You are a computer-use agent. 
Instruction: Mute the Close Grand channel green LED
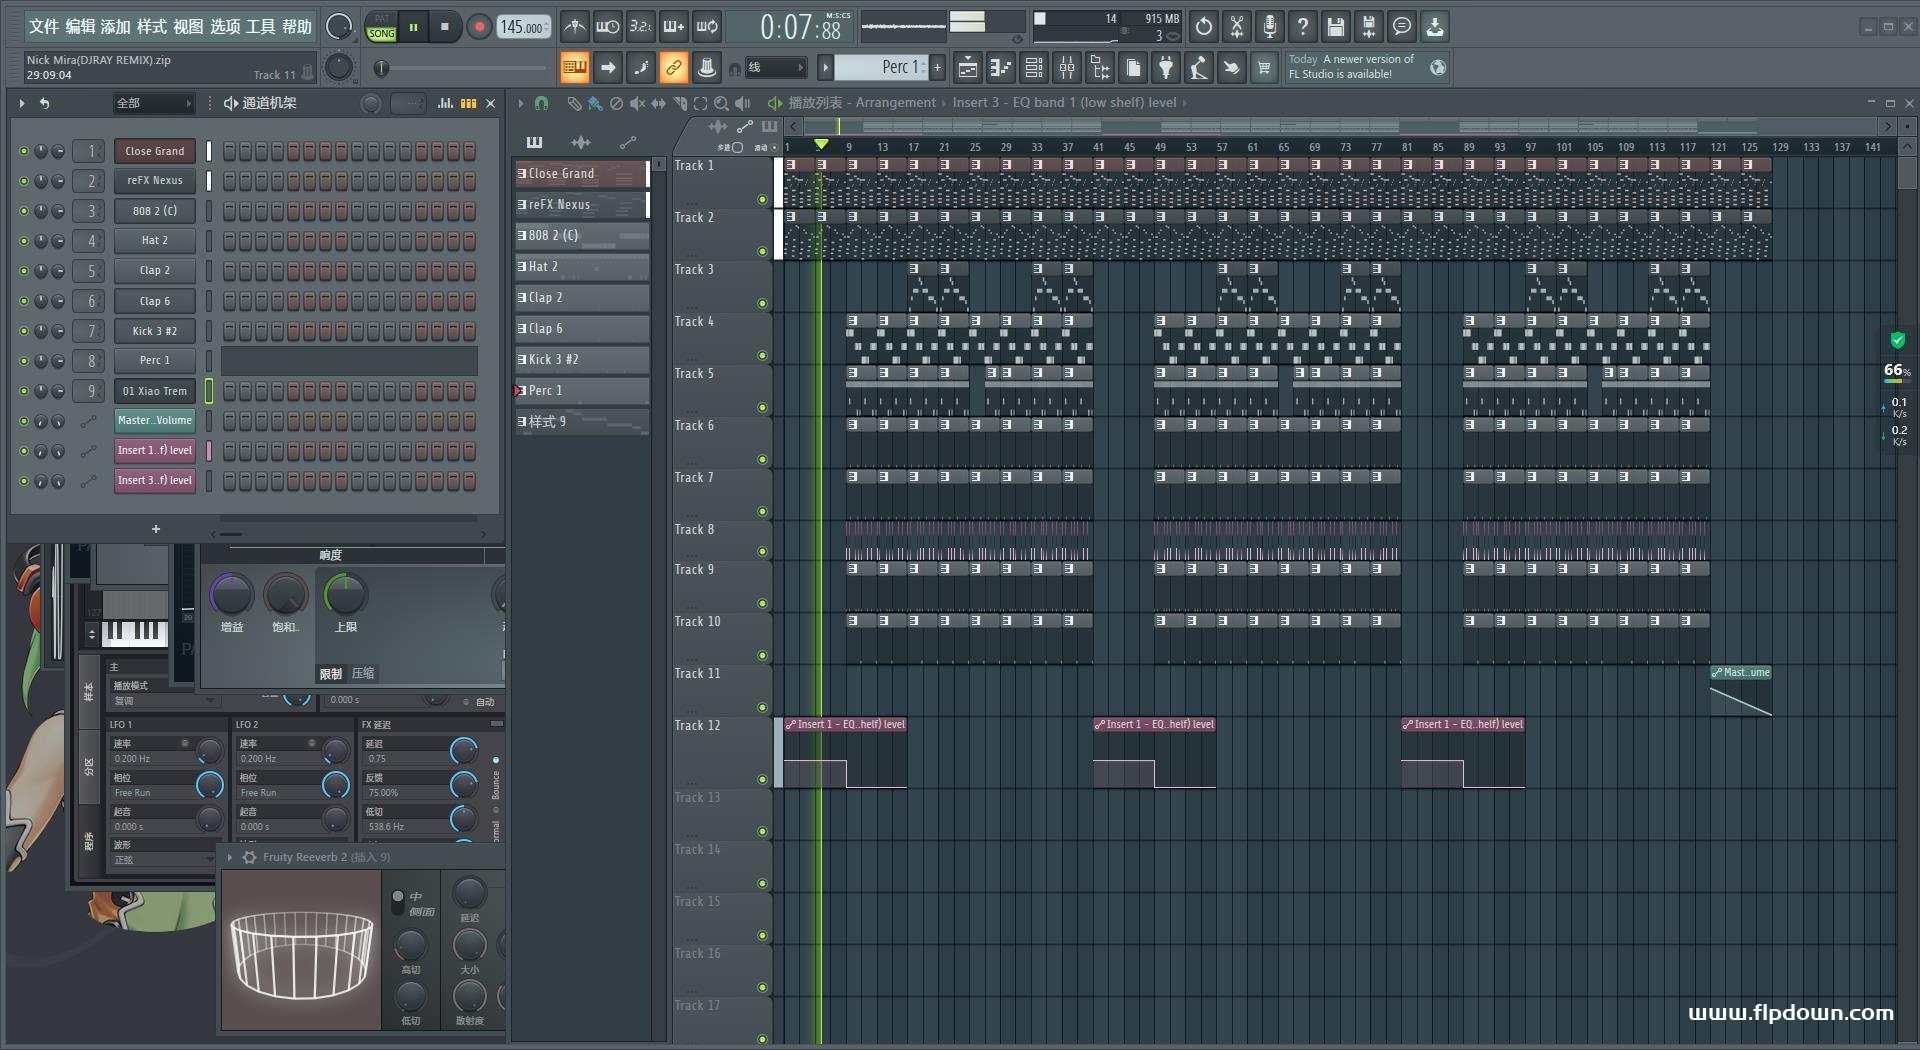[24, 151]
